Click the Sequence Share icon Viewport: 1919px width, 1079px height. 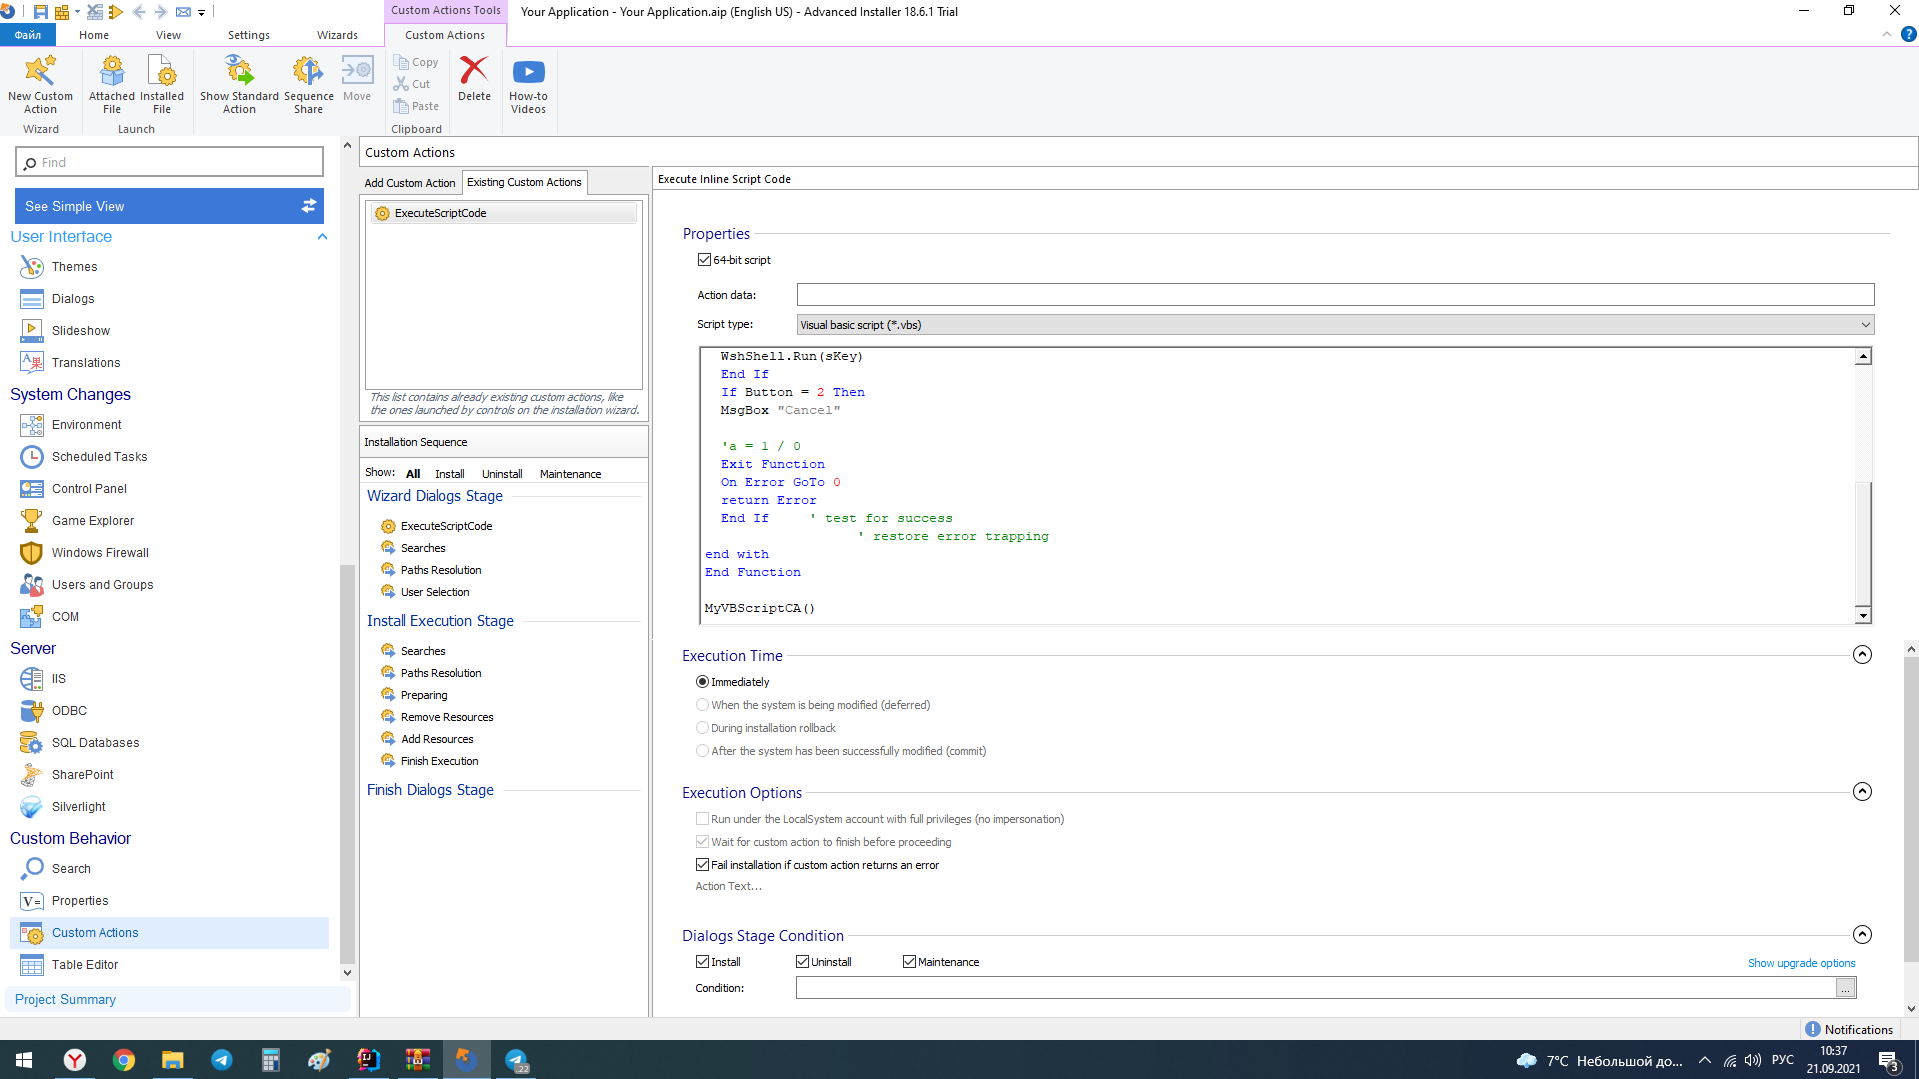[308, 71]
